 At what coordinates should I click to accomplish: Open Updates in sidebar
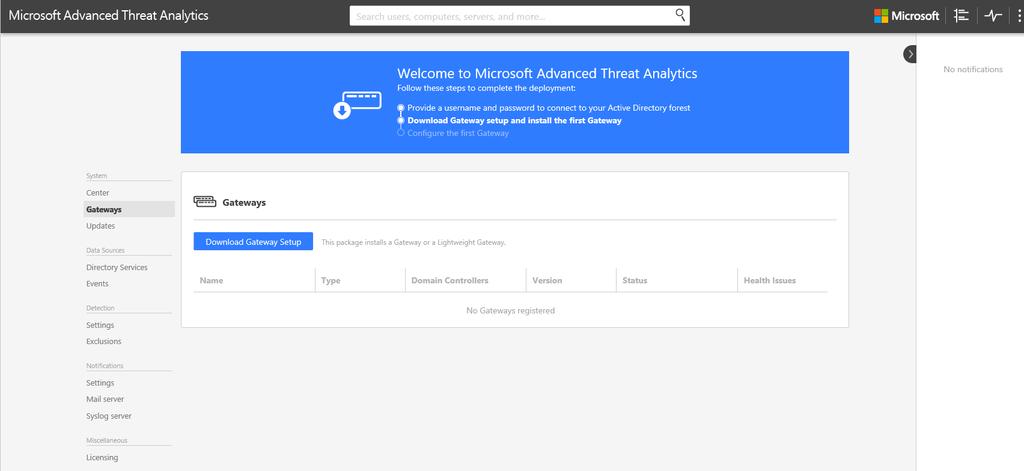[x=101, y=226]
